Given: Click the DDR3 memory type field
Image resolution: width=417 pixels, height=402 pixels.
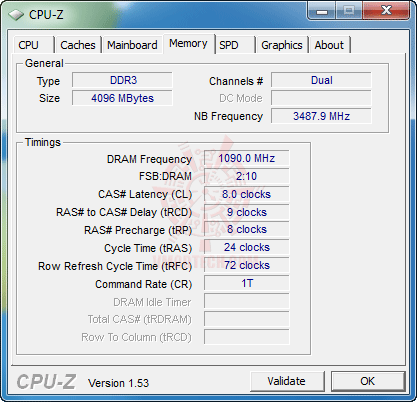Looking at the screenshot, I should click(x=122, y=80).
